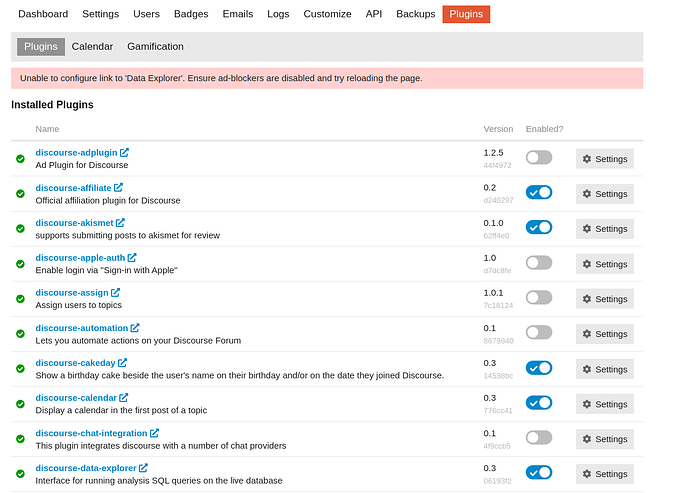Enable the discourse-automation plugin toggle
The width and height of the screenshot is (690, 493).
[539, 332]
